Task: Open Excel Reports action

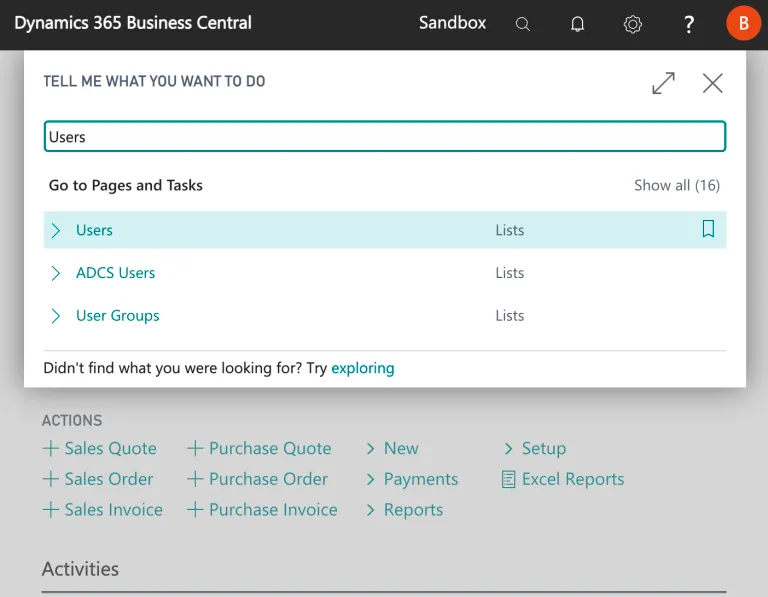Action: (573, 479)
